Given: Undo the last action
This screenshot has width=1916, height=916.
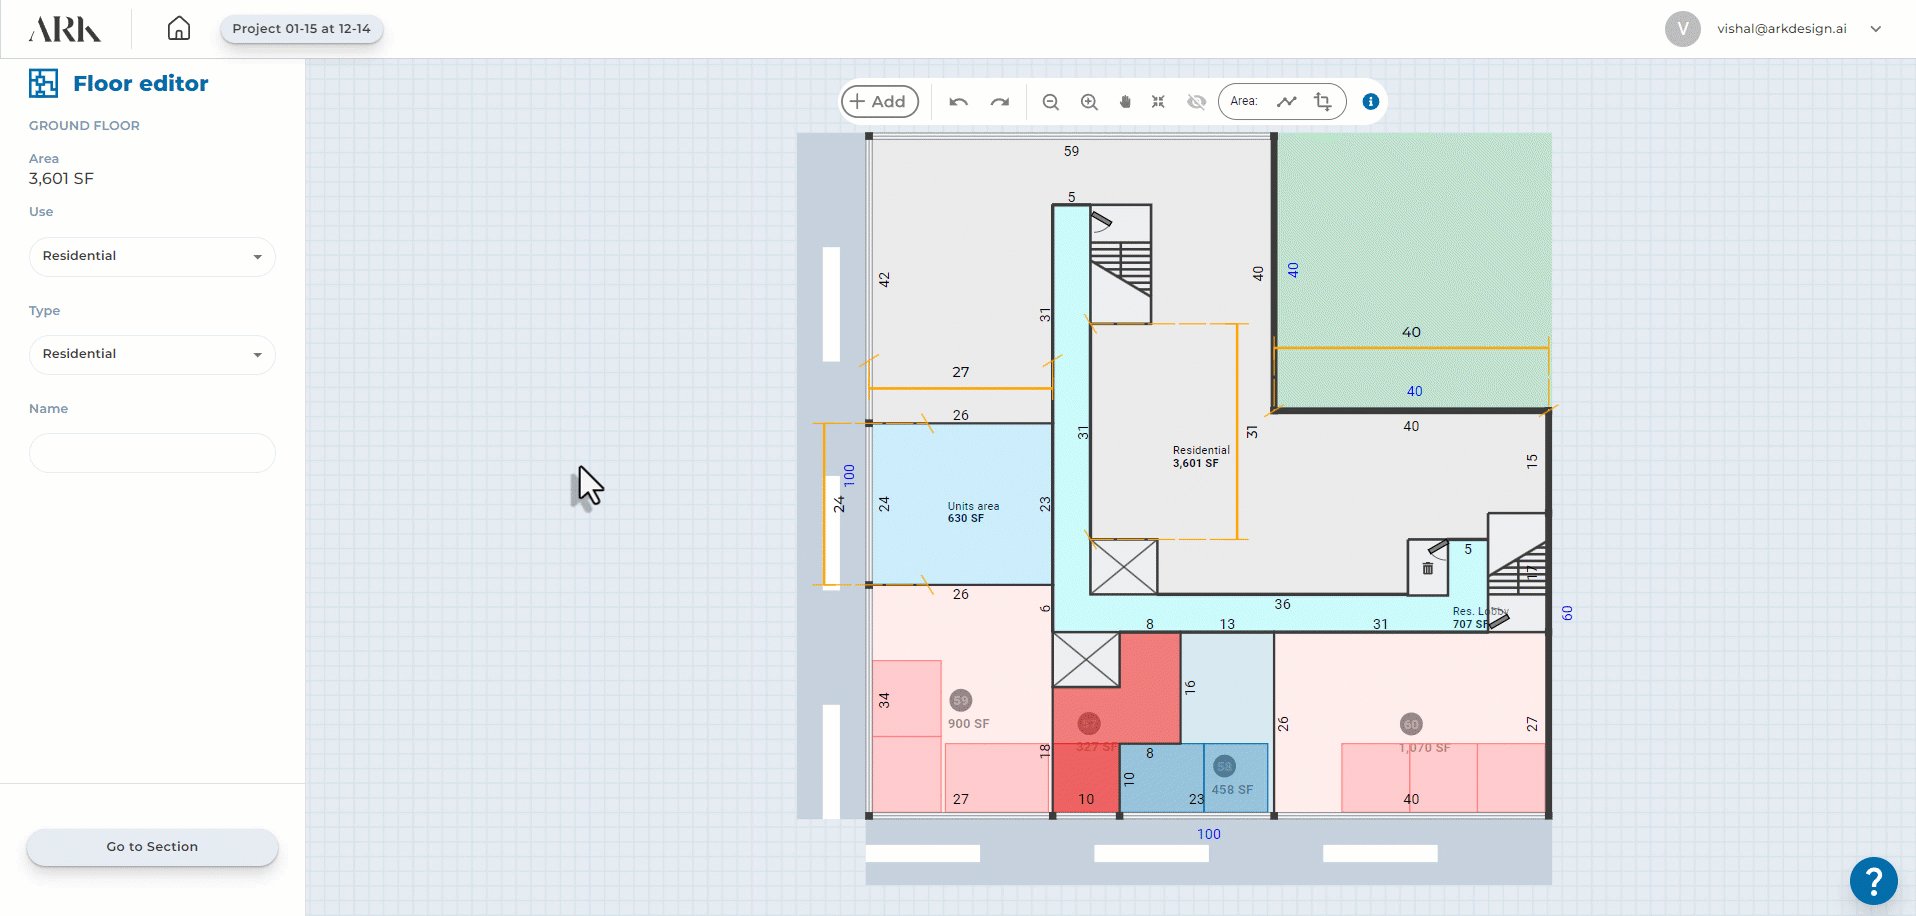Looking at the screenshot, I should pyautogui.click(x=958, y=102).
